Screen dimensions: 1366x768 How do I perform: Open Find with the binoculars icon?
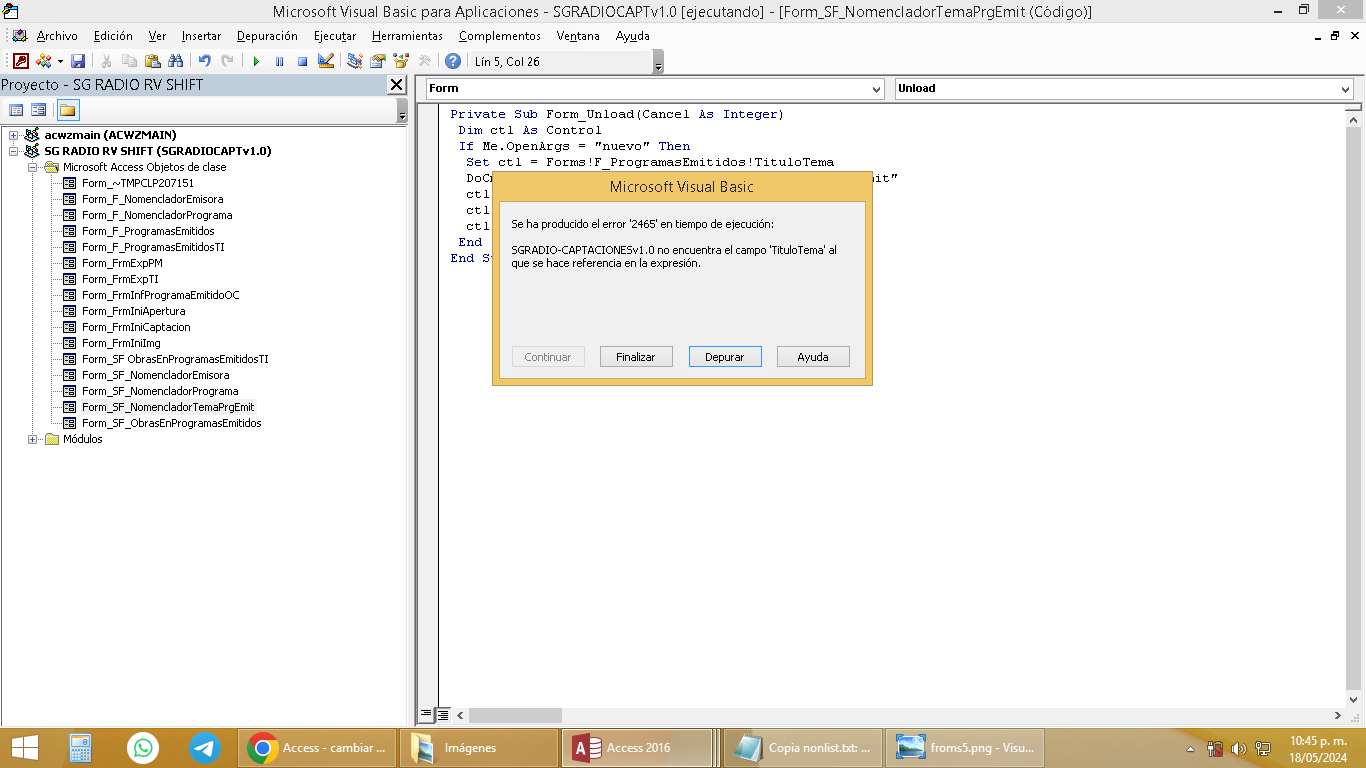[176, 61]
